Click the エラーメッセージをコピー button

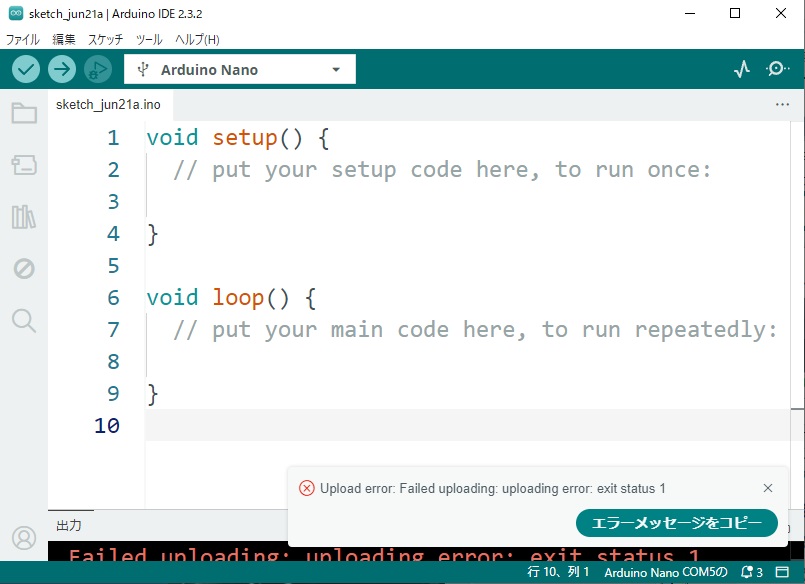pyautogui.click(x=677, y=523)
